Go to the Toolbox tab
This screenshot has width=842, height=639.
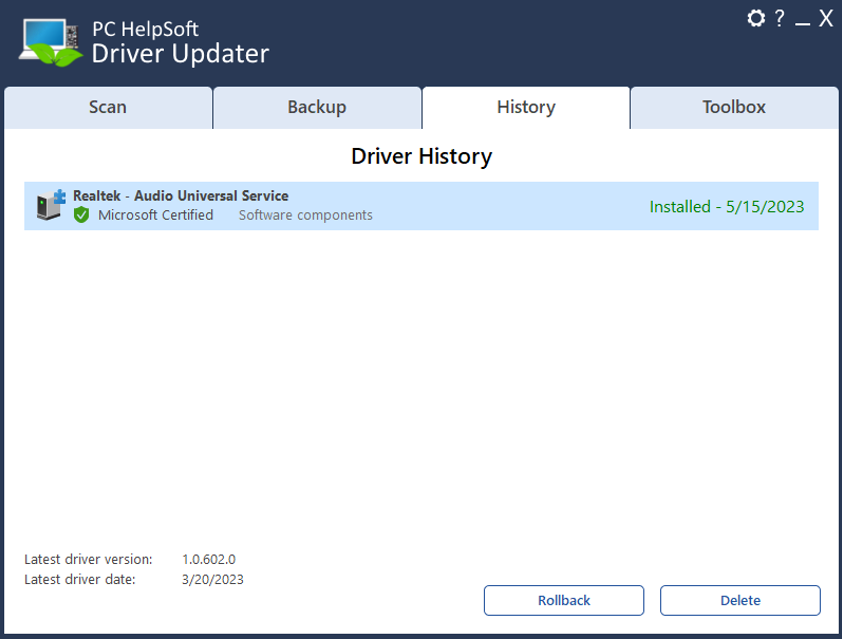pos(734,107)
